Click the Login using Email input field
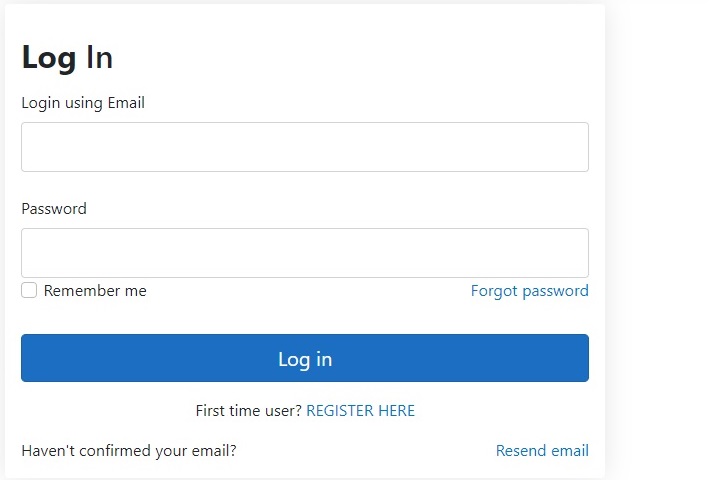Image resolution: width=718 pixels, height=480 pixels. click(x=304, y=147)
